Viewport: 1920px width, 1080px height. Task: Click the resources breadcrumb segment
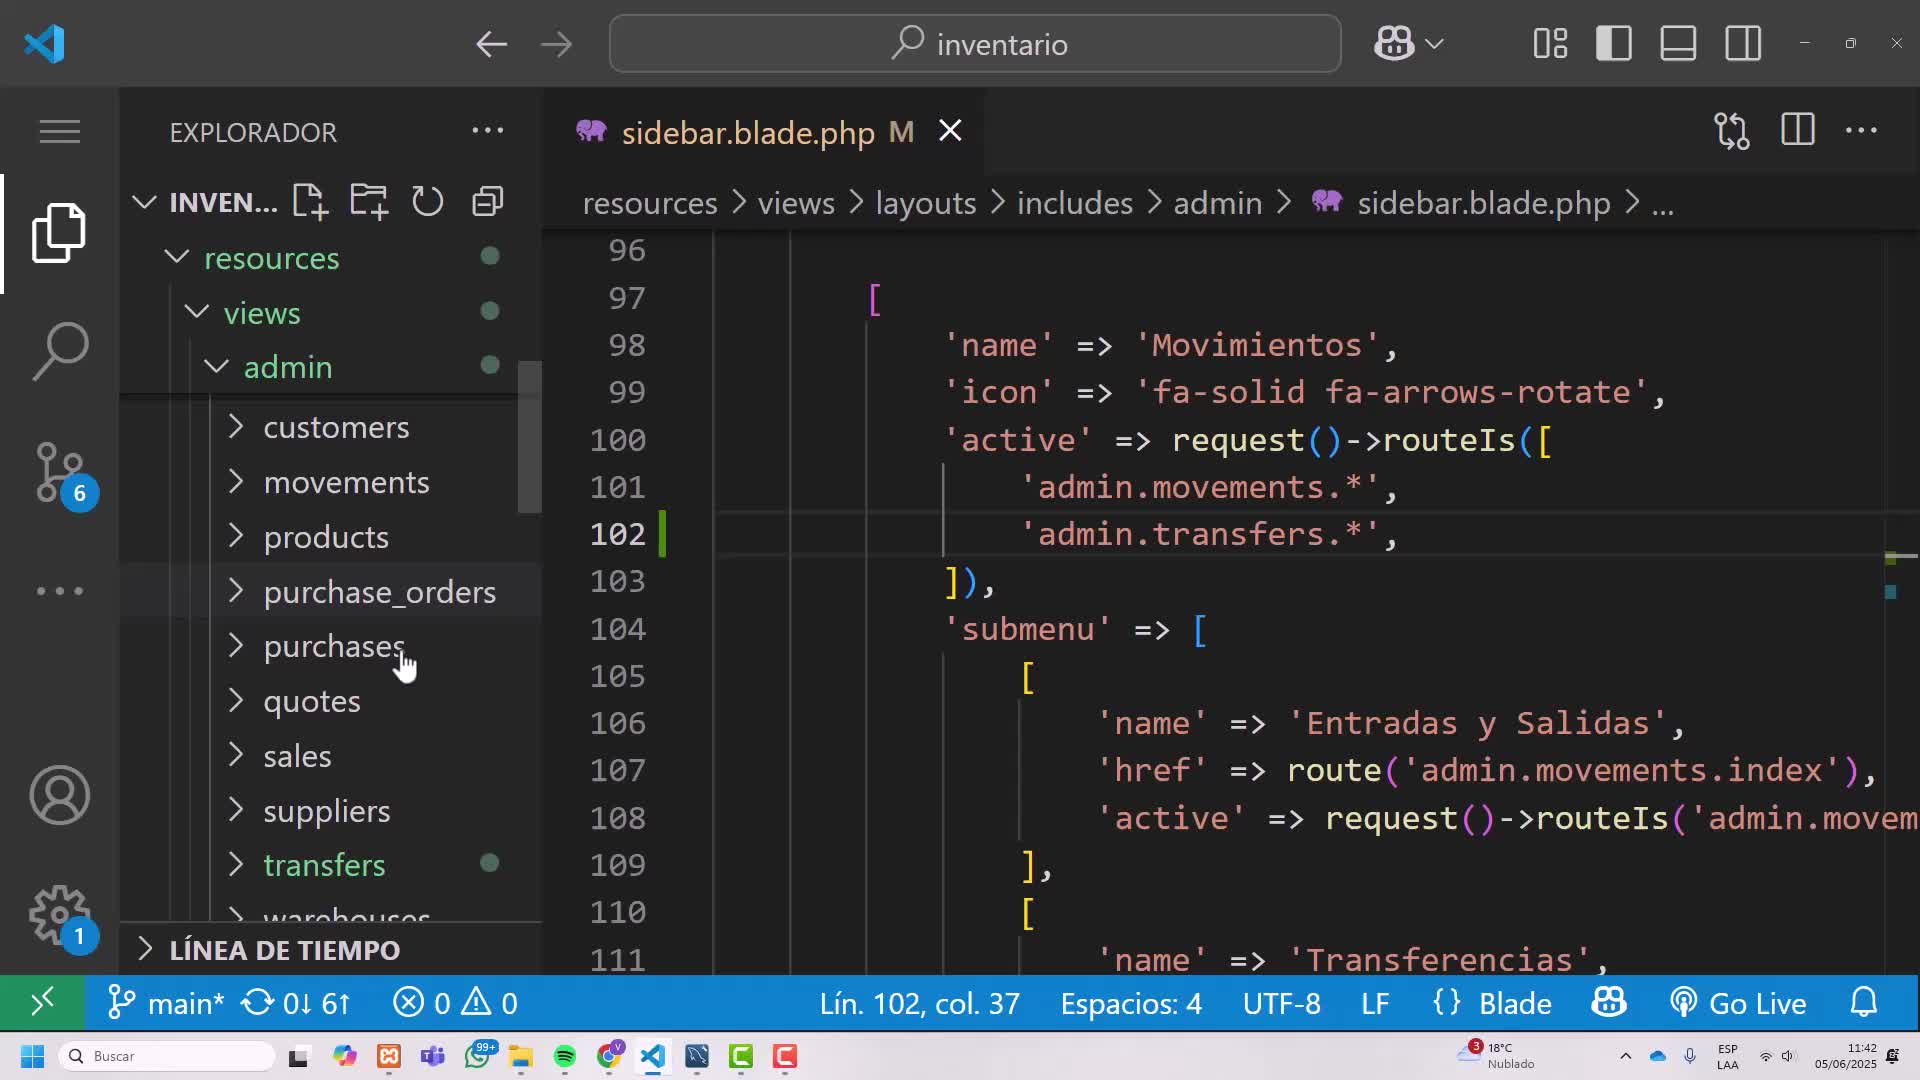click(x=650, y=203)
